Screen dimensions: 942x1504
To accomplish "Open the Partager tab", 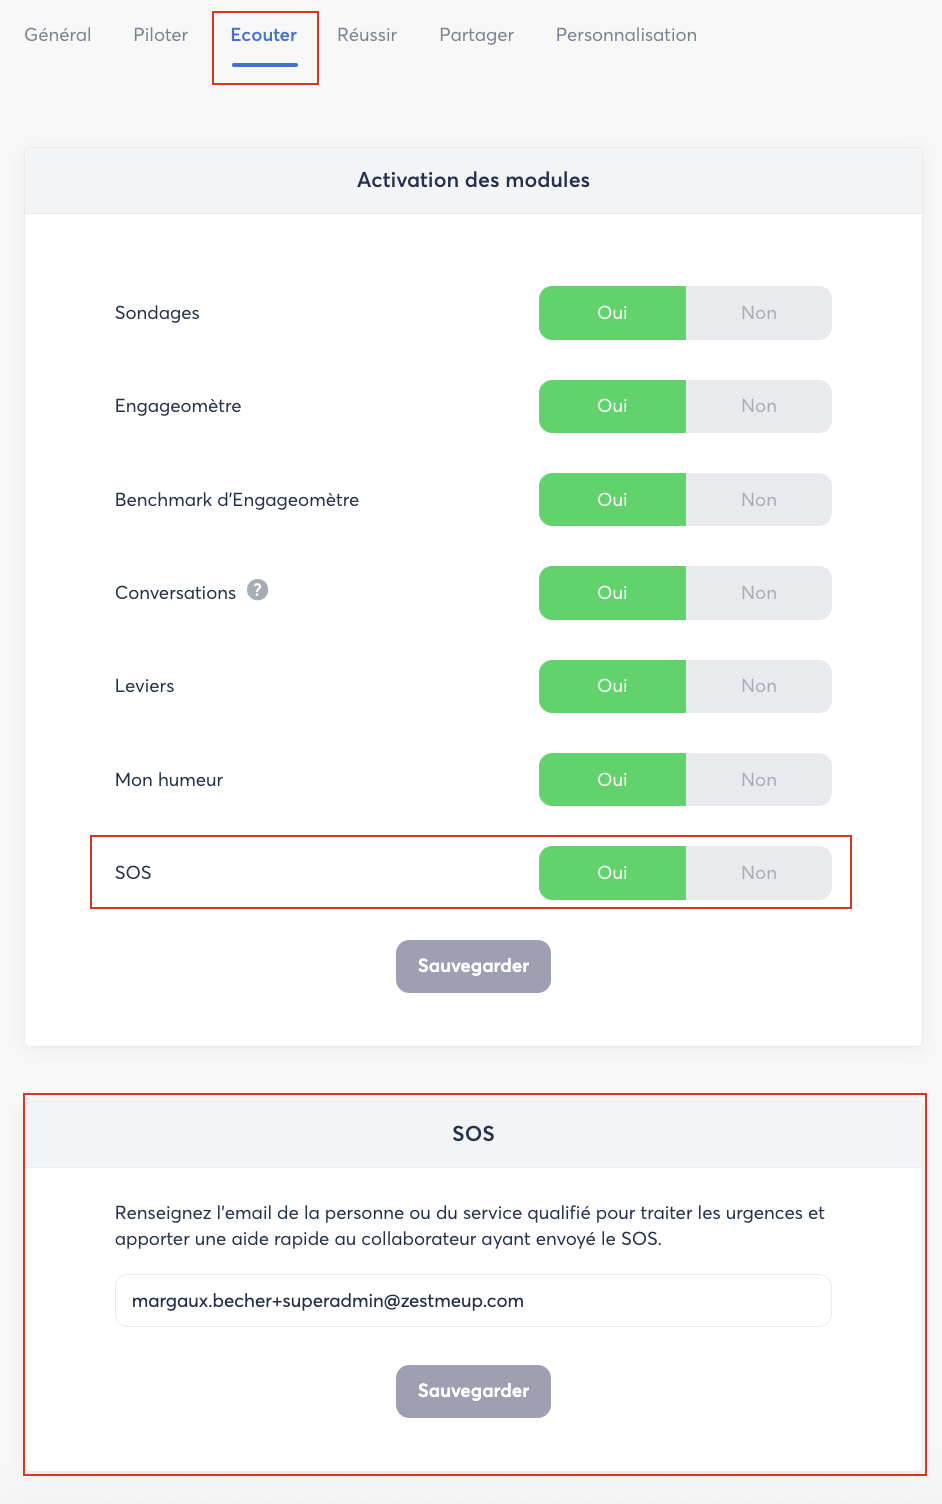I will 477,35.
